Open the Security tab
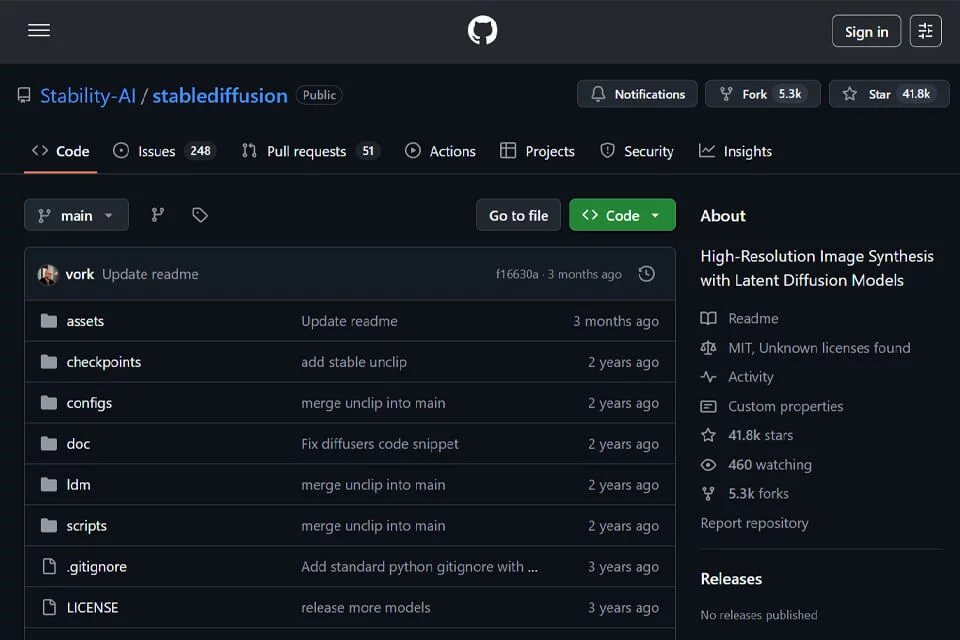This screenshot has height=640, width=960. (637, 151)
